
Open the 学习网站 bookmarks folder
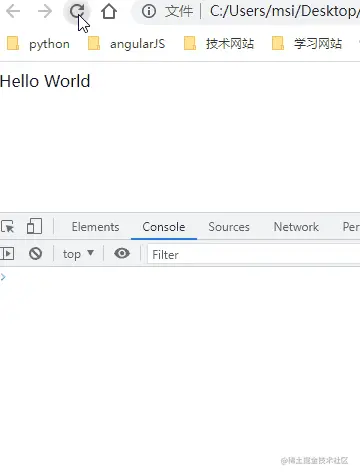click(307, 44)
